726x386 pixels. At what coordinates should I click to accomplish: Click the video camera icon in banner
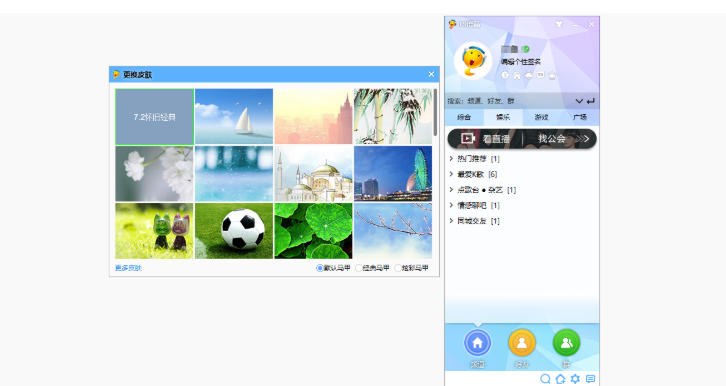[468, 138]
